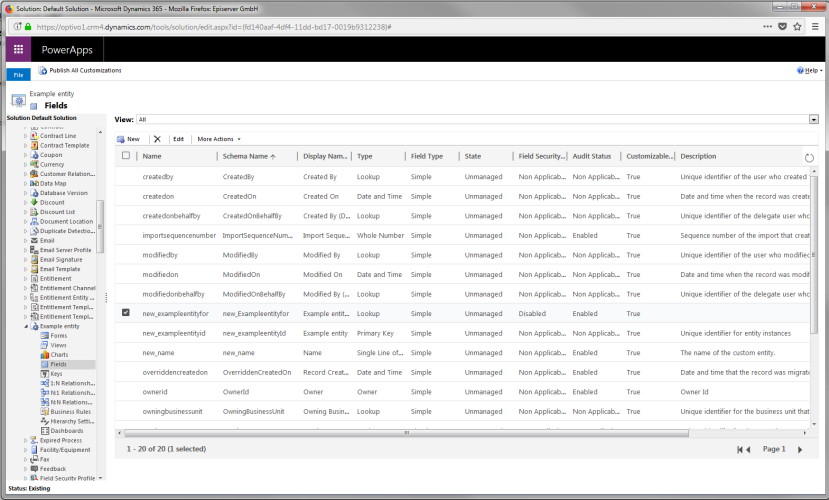829x500 pixels.
Task: Select Business Rules in the solution tree
Action: tap(70, 411)
